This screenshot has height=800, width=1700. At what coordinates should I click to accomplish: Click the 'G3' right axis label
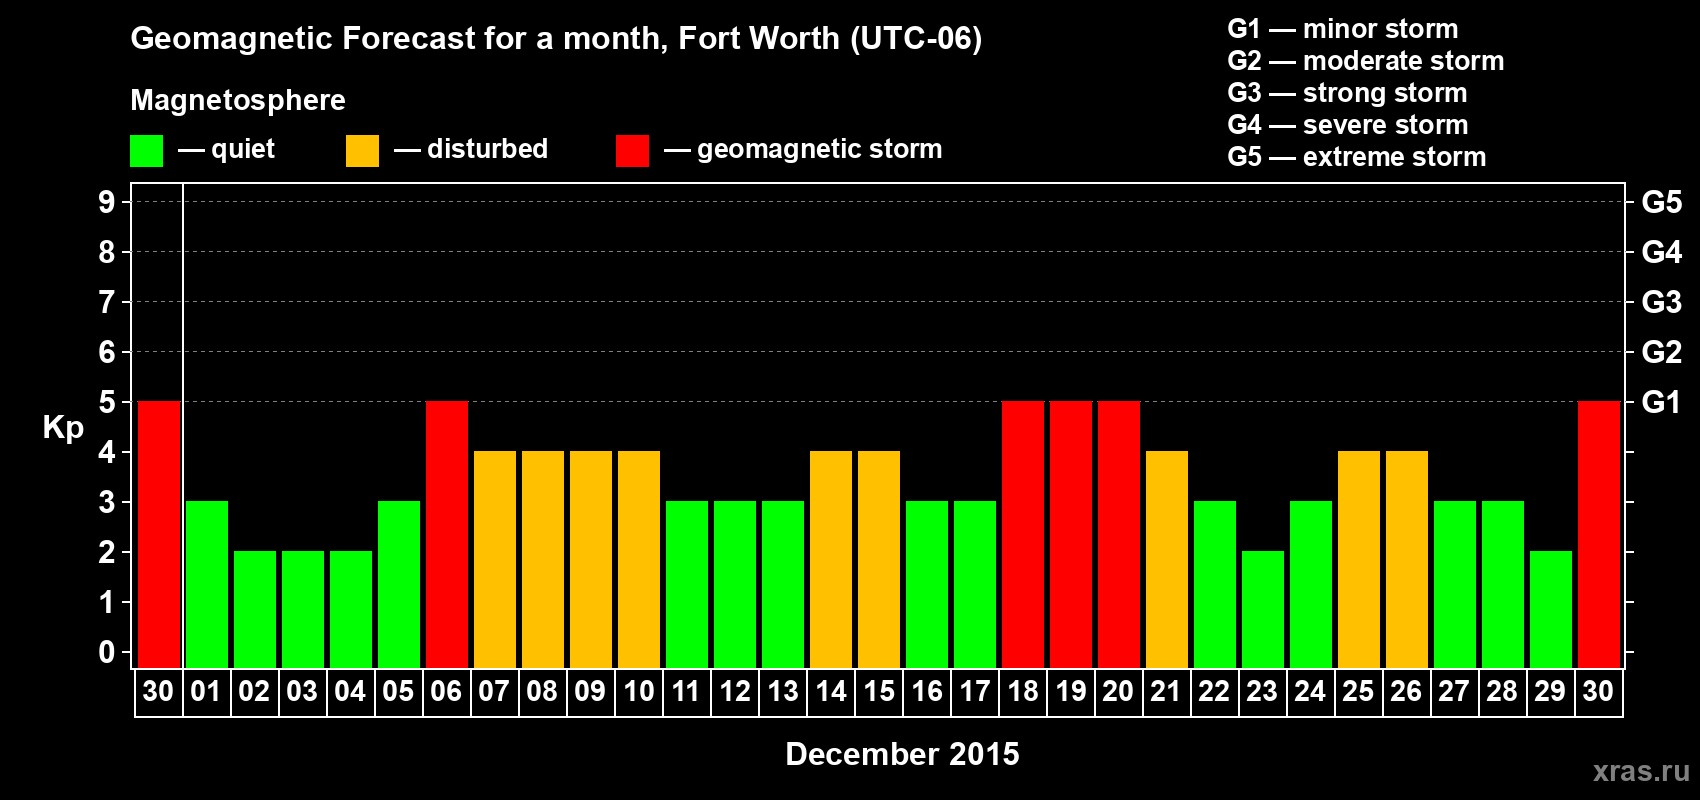point(1662,302)
